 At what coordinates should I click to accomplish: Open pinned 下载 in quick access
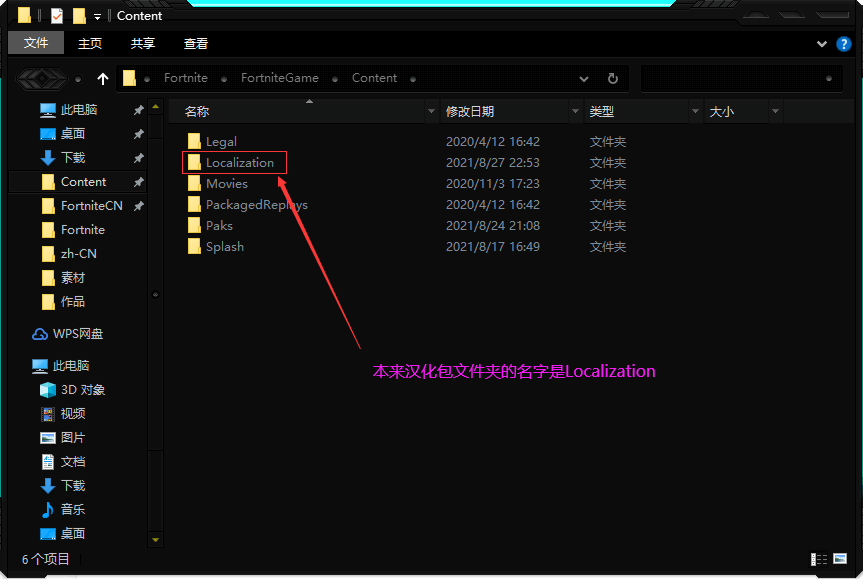click(x=73, y=158)
